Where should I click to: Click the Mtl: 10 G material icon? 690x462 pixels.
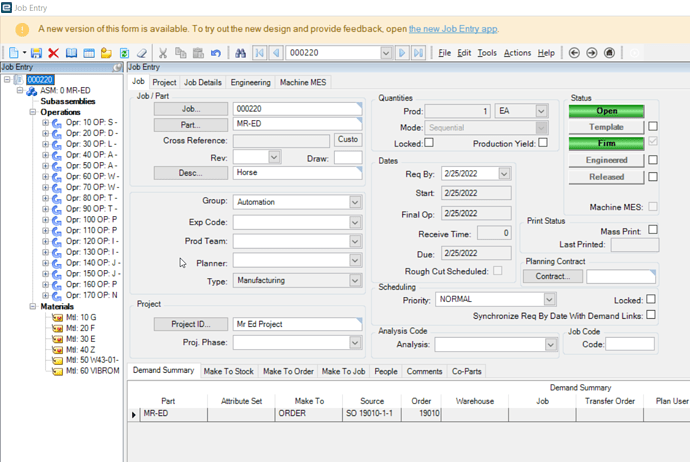click(57, 318)
